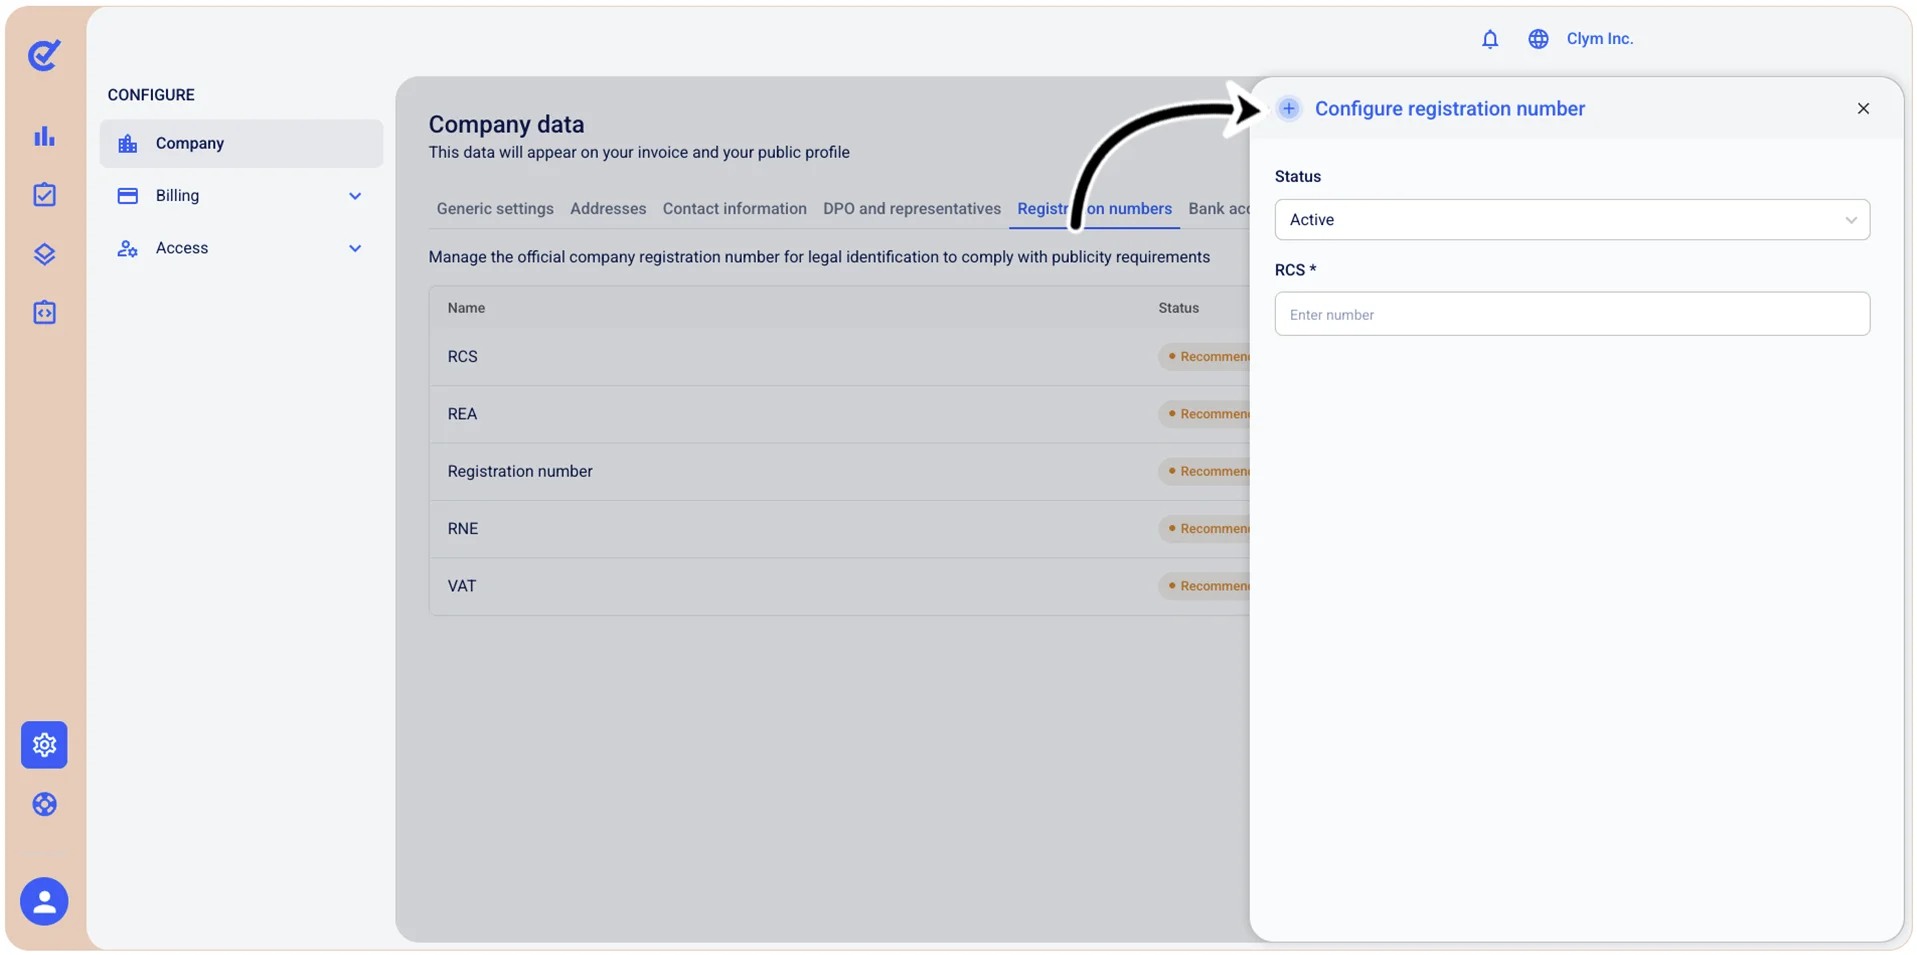Select the VAT table row

pyautogui.click(x=840, y=586)
